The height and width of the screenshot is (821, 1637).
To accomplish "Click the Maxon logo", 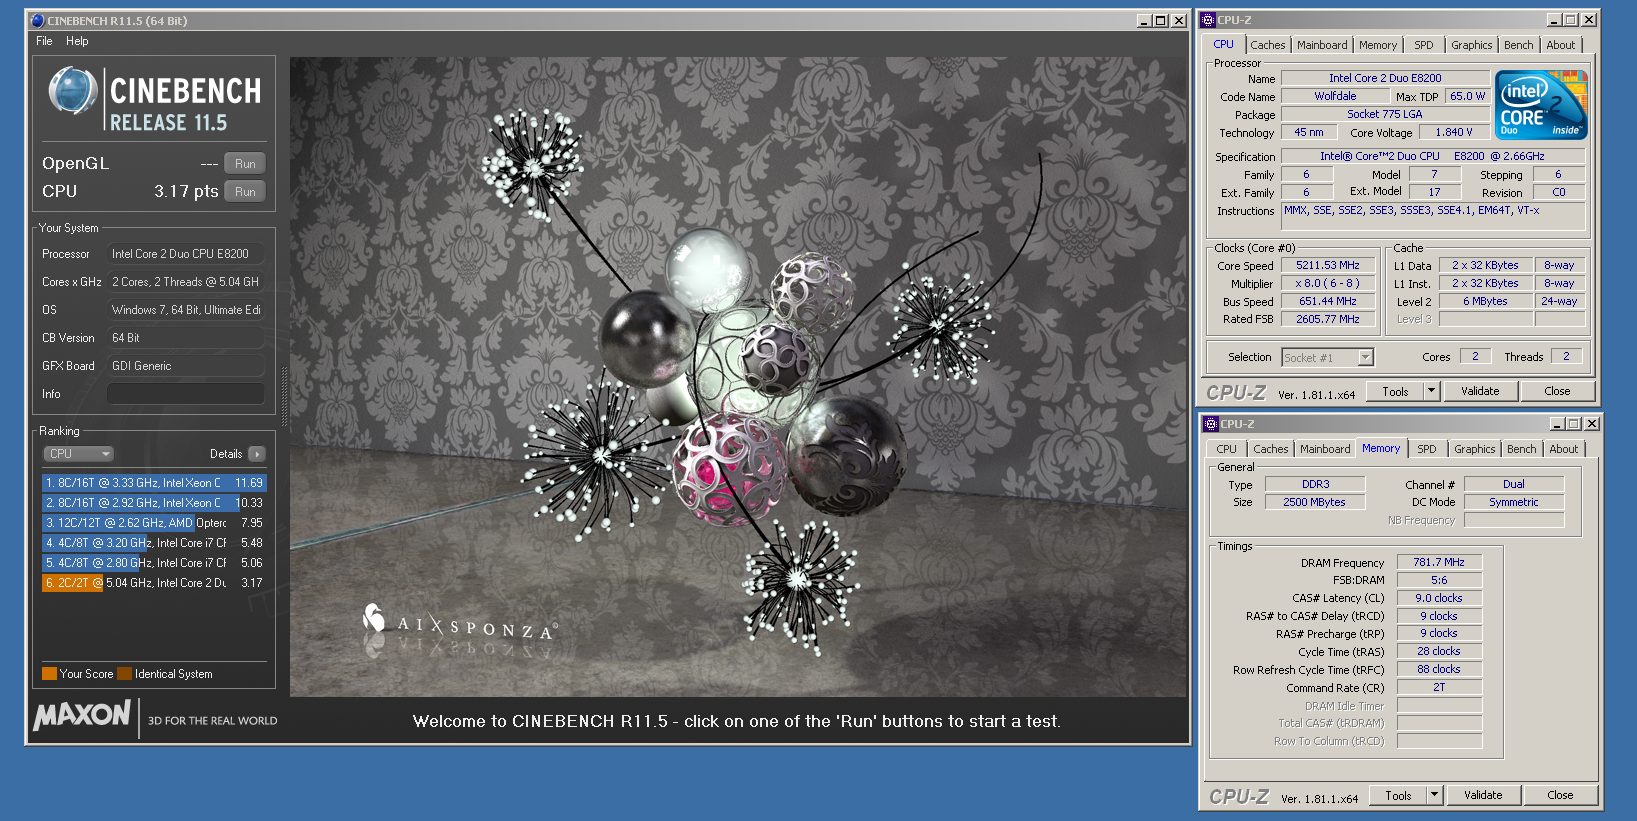I will tap(82, 715).
